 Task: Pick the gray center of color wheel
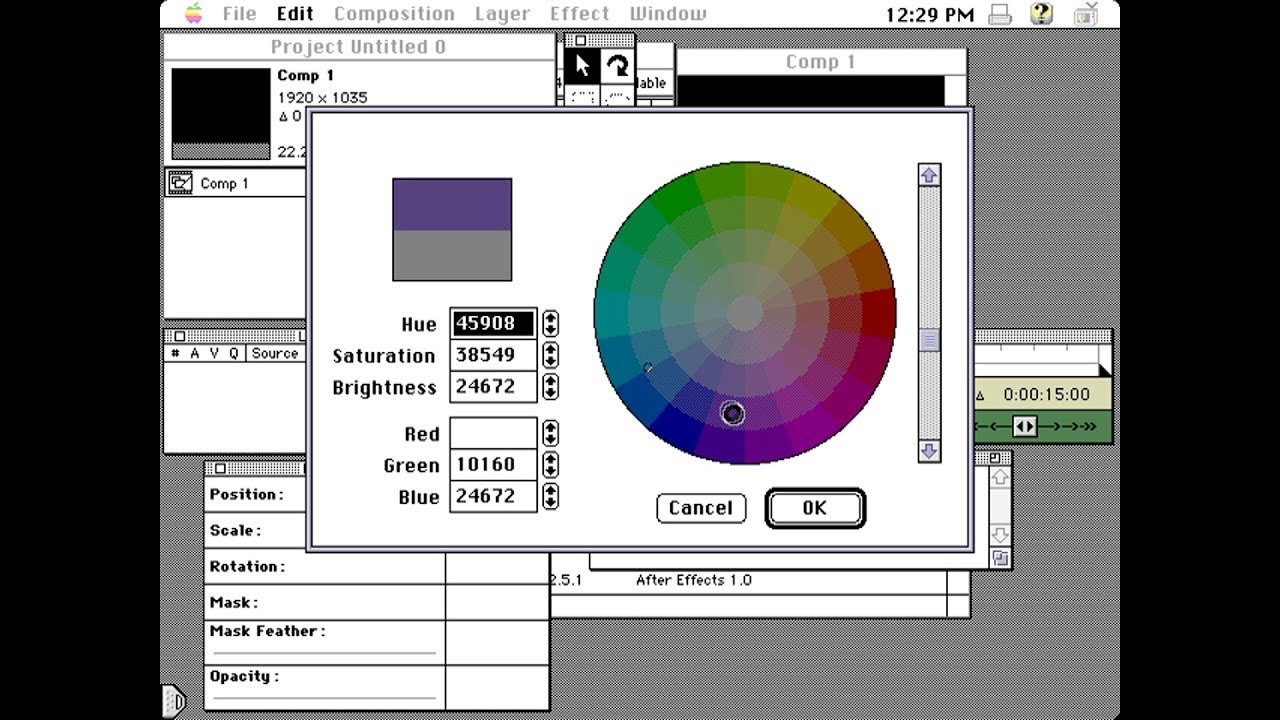coord(744,313)
